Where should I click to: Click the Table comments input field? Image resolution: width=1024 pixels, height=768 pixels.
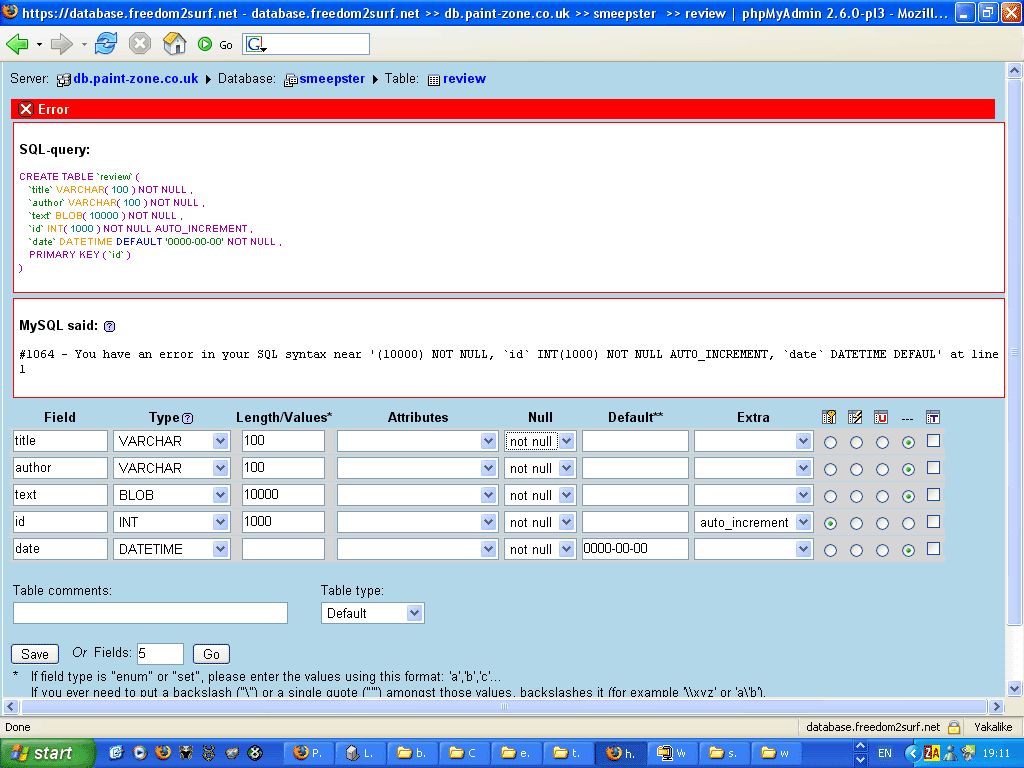(x=150, y=613)
